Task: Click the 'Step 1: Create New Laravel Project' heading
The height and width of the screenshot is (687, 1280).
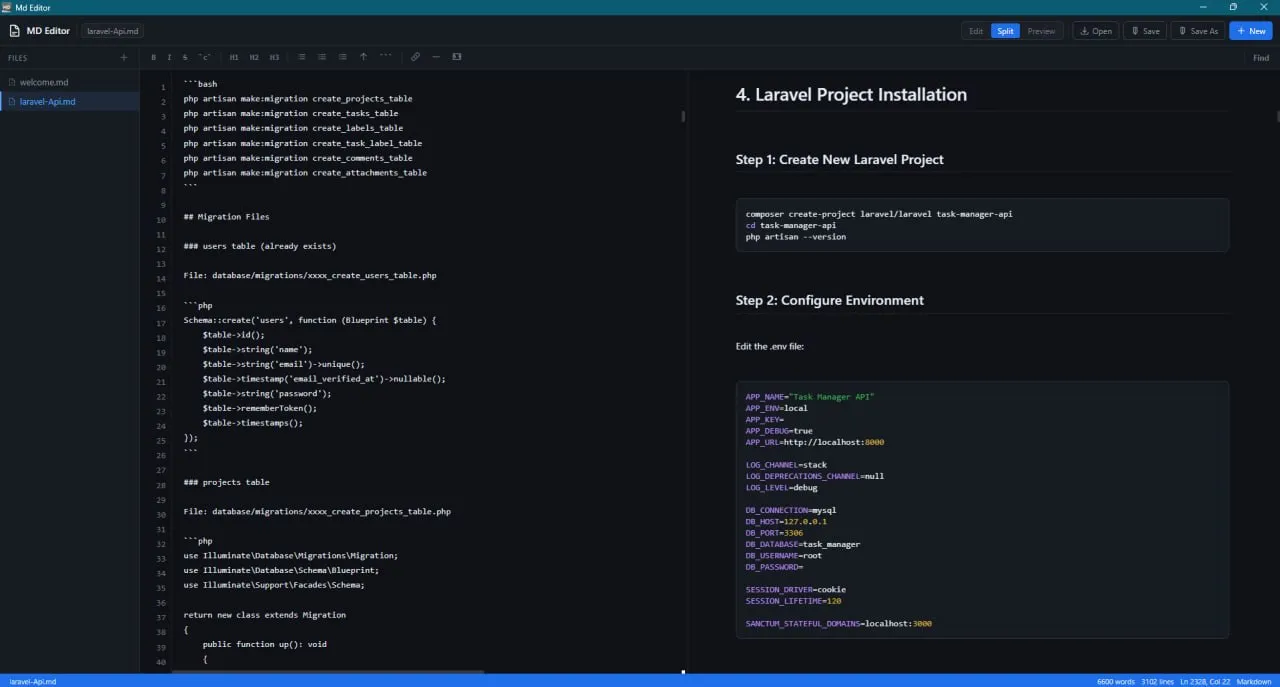Action: [x=839, y=159]
